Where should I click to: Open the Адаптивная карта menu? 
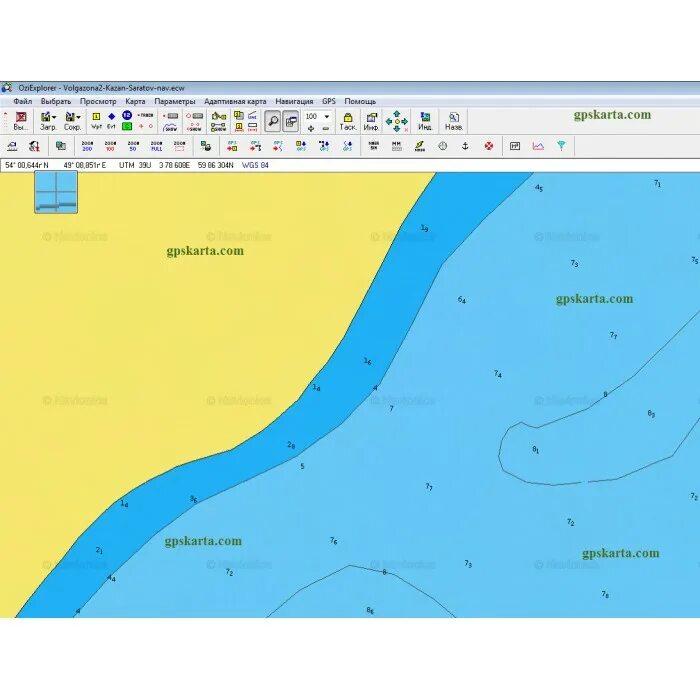click(x=235, y=101)
